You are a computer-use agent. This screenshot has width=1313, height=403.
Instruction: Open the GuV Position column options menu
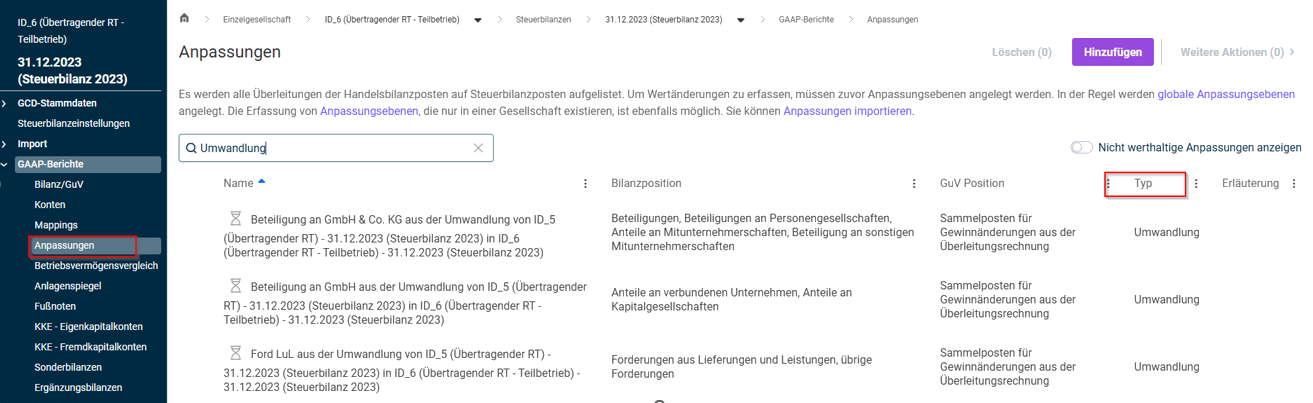pyautogui.click(x=1108, y=184)
